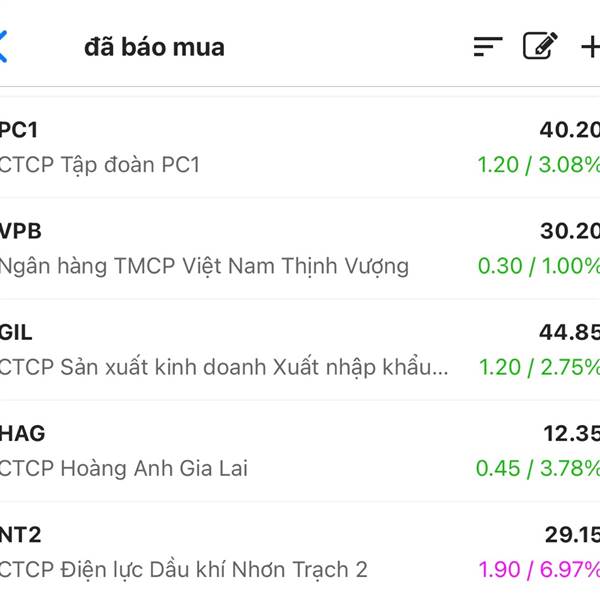Image resolution: width=600 pixels, height=600 pixels.
Task: Tap PC1 change 1.20 / 3.08%
Action: 539,165
